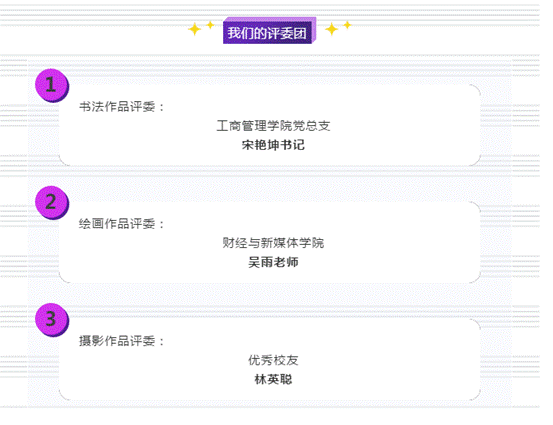This screenshot has width=553, height=425.
Task: Click the second judge card's bottom-left corner
Action: point(65,277)
